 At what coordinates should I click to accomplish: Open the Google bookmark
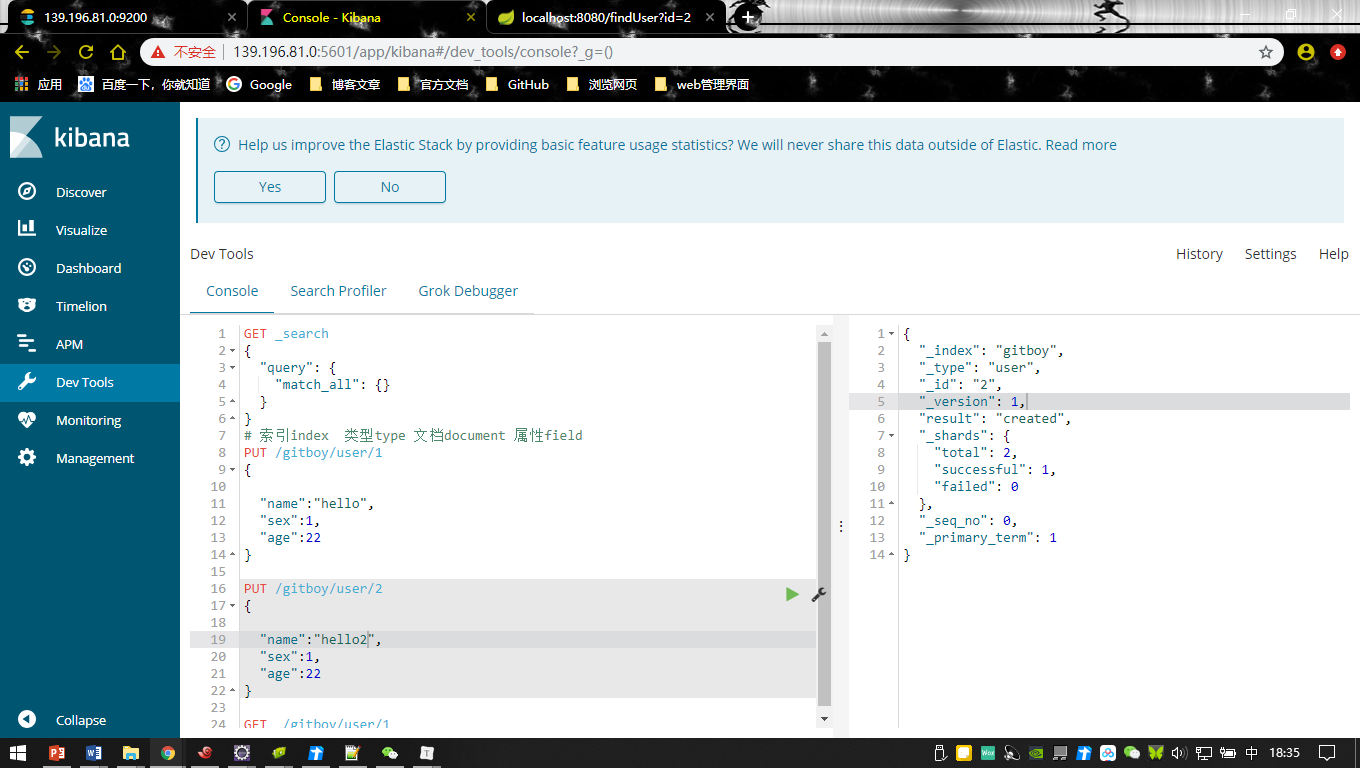(x=260, y=84)
